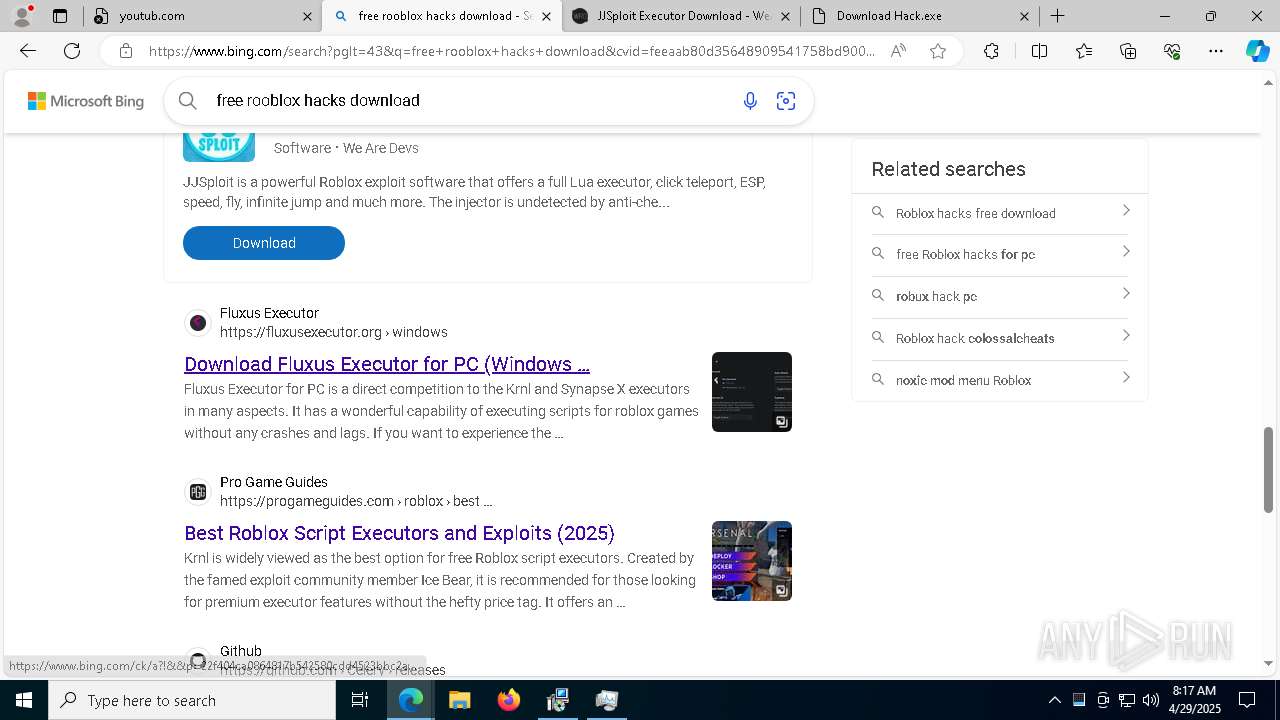This screenshot has height=720, width=1280.
Task: Open File Explorer from taskbar
Action: [459, 700]
